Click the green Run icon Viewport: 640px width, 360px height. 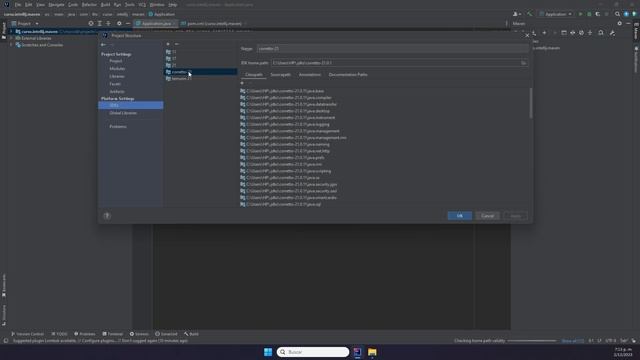(580, 14)
